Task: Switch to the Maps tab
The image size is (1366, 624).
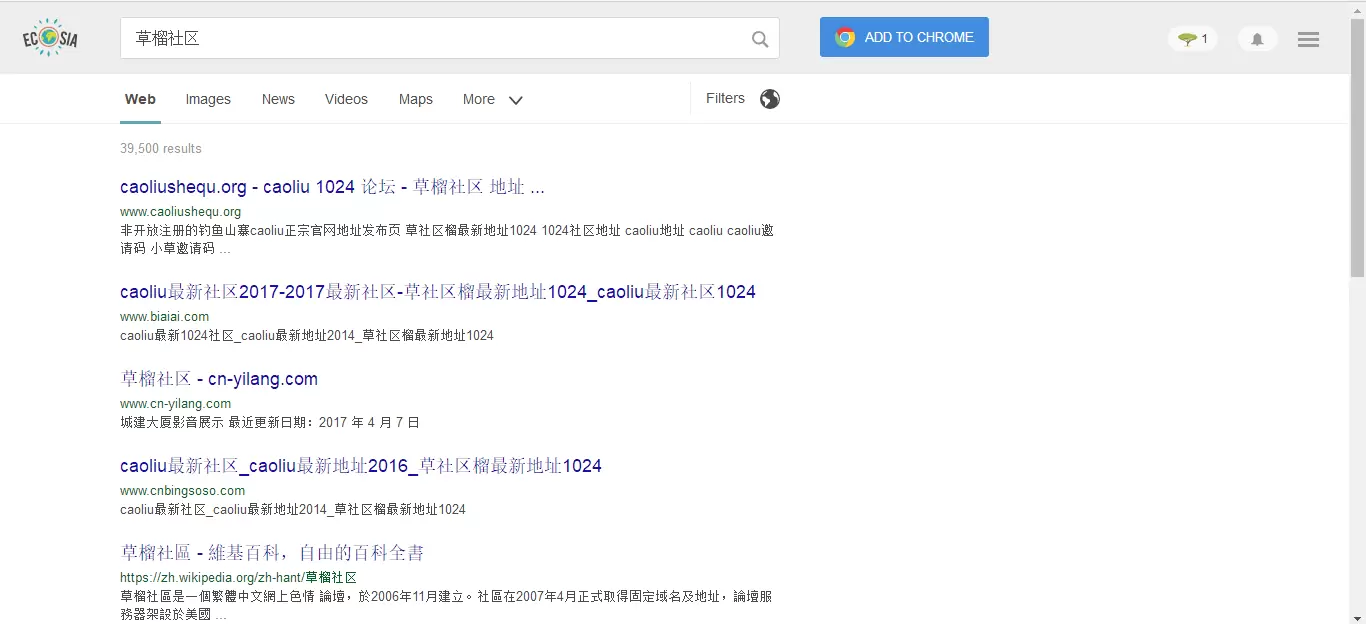Action: pos(415,99)
